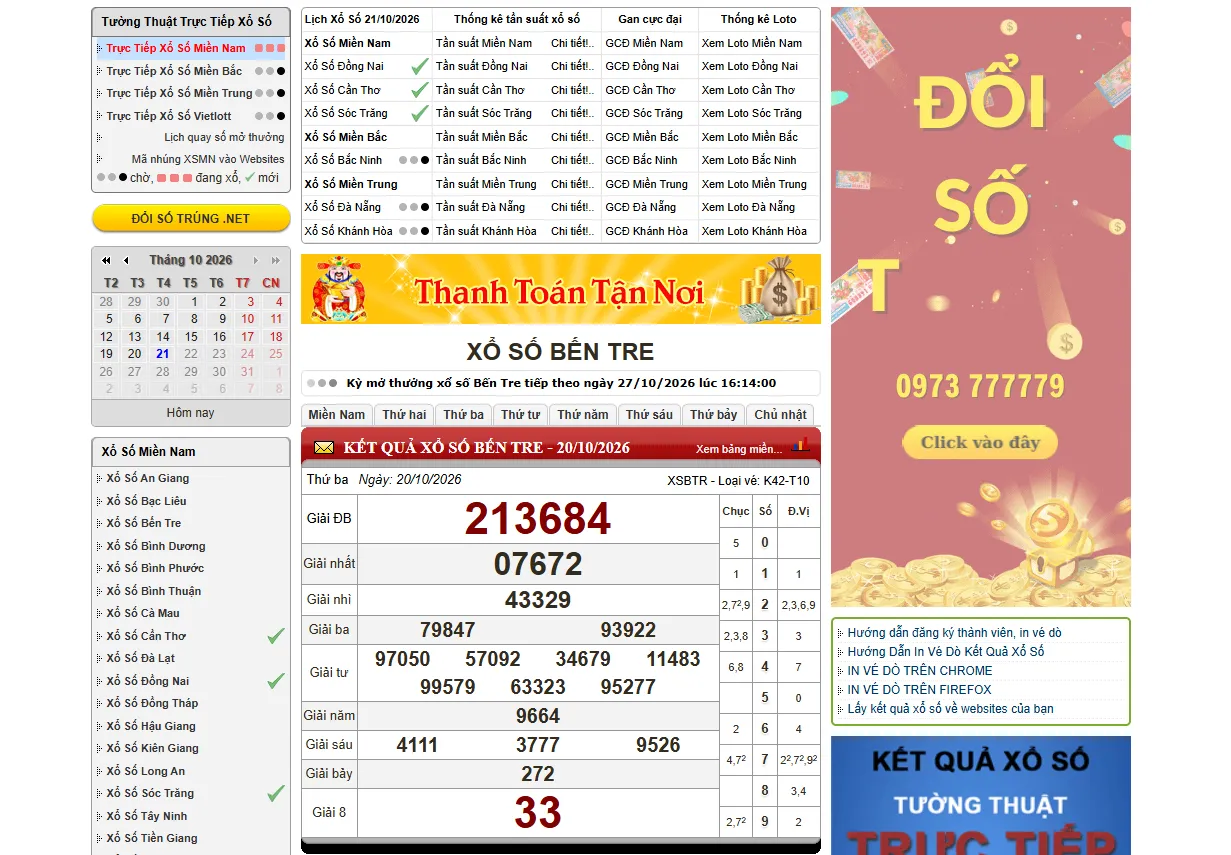Click waiting dots beside Trực Tiếp Xổ Số Miền Trung
1231x855 pixels.
click(270, 93)
